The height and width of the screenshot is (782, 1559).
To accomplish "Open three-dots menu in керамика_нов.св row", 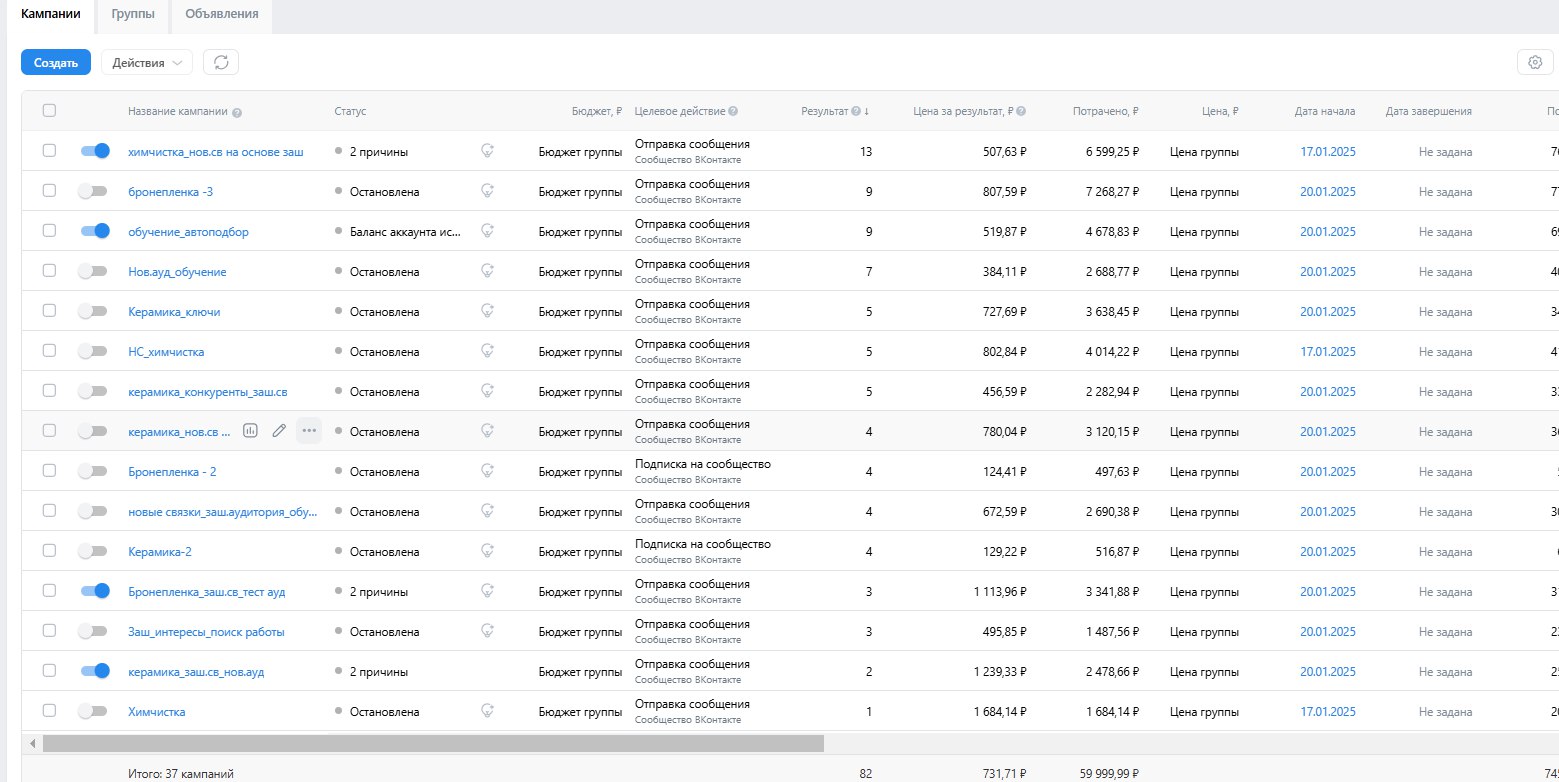I will [309, 431].
